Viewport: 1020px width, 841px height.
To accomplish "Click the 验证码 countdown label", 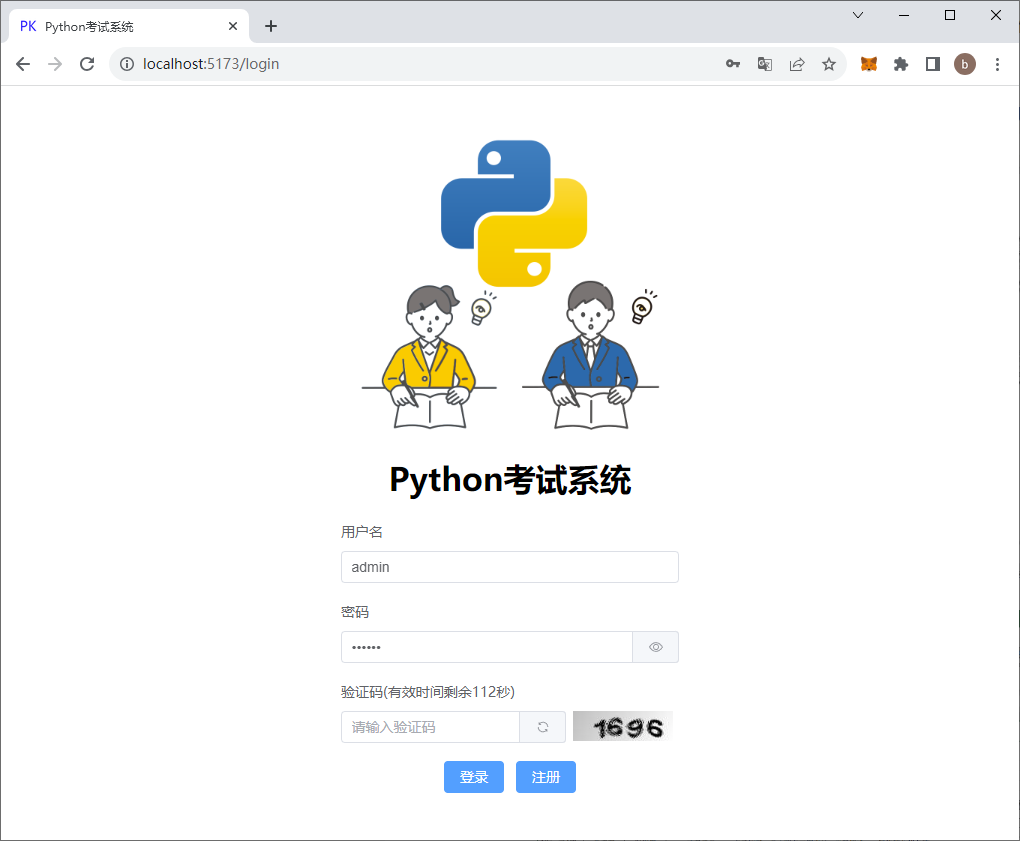I will point(428,692).
